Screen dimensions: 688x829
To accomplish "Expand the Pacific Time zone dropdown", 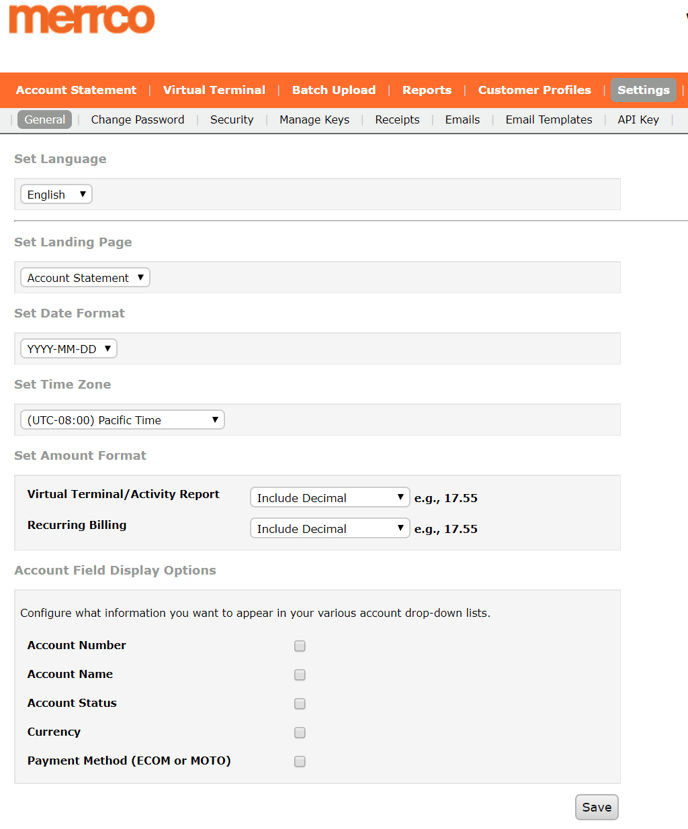I will [122, 420].
